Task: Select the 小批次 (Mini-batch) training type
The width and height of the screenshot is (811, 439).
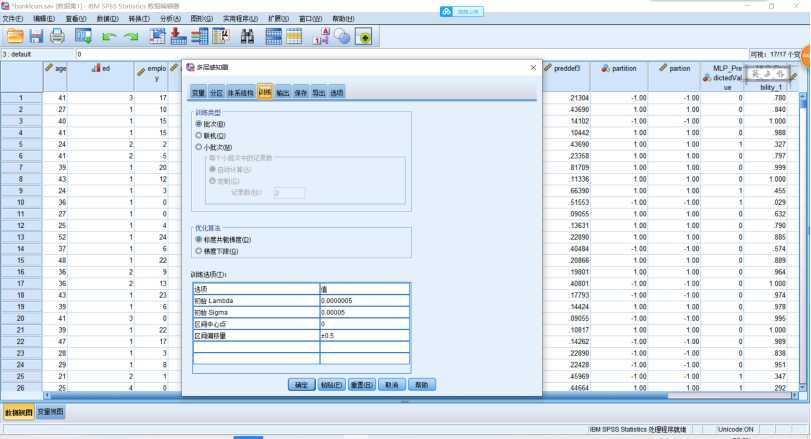Action: 199,147
